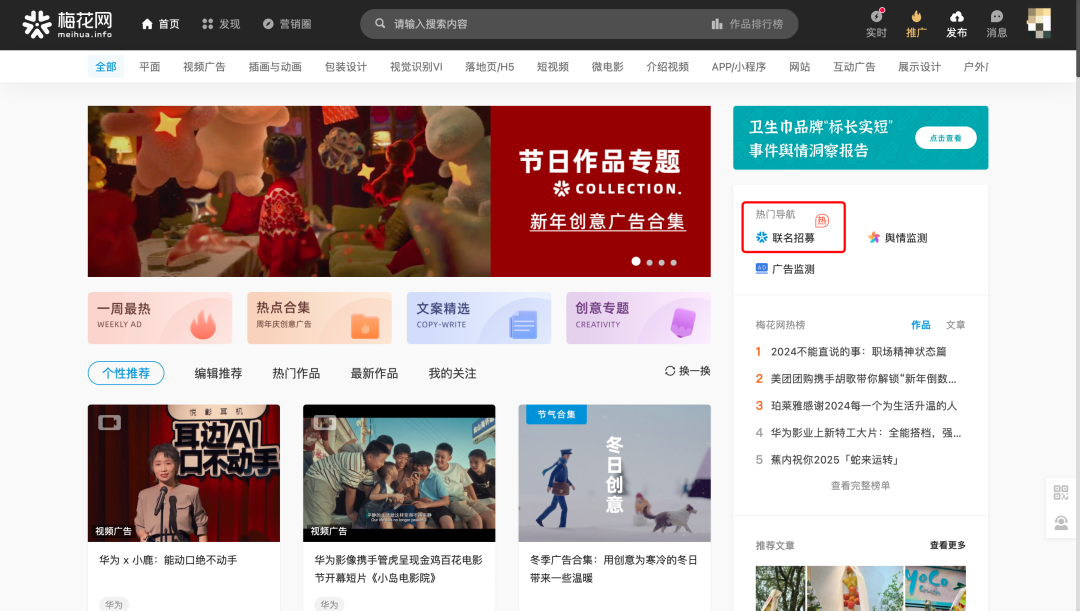The width and height of the screenshot is (1080, 611).
Task: Click 点击查看 button on report banner
Action: pyautogui.click(x=945, y=138)
